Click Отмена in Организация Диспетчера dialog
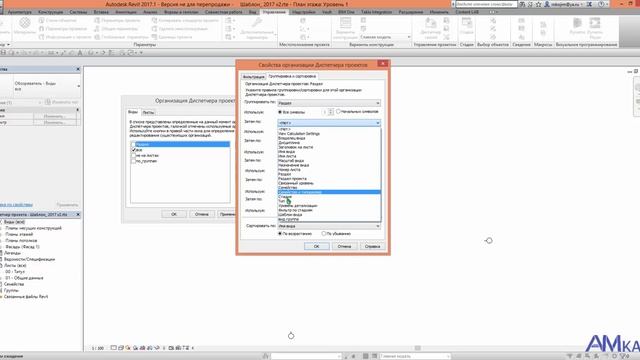This screenshot has width=640, height=360. (x=202, y=214)
